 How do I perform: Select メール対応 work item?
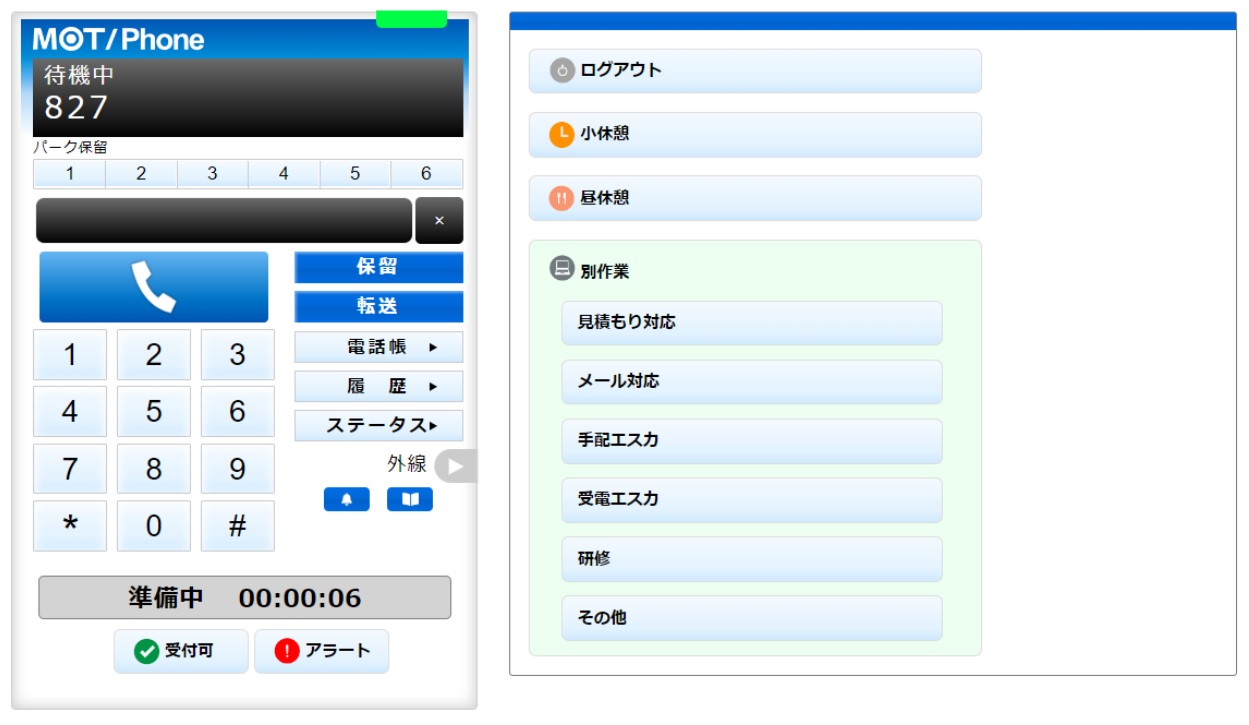[751, 382]
